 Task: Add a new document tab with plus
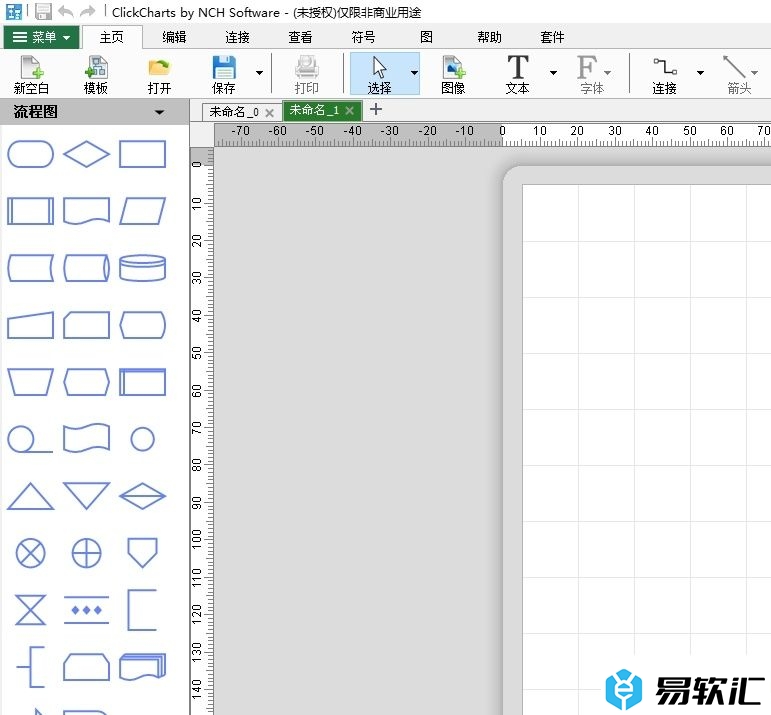pyautogui.click(x=376, y=109)
